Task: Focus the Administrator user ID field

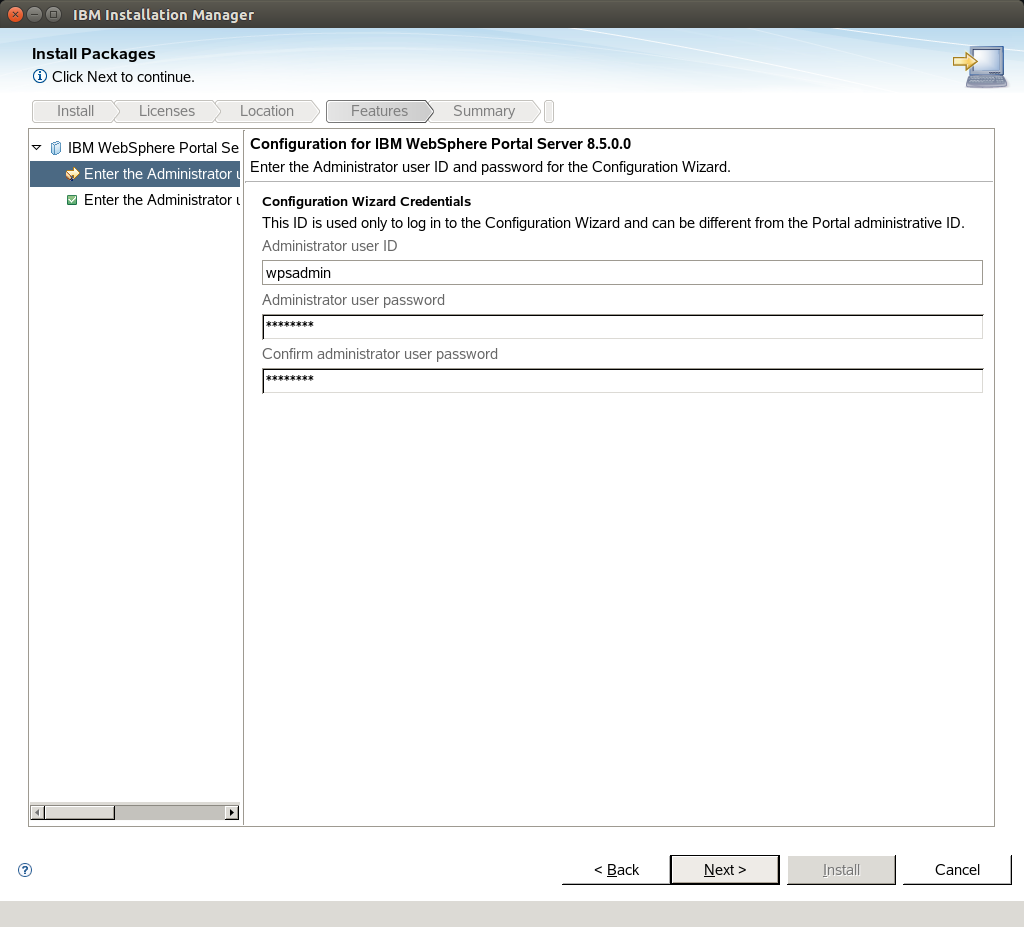Action: pos(622,272)
